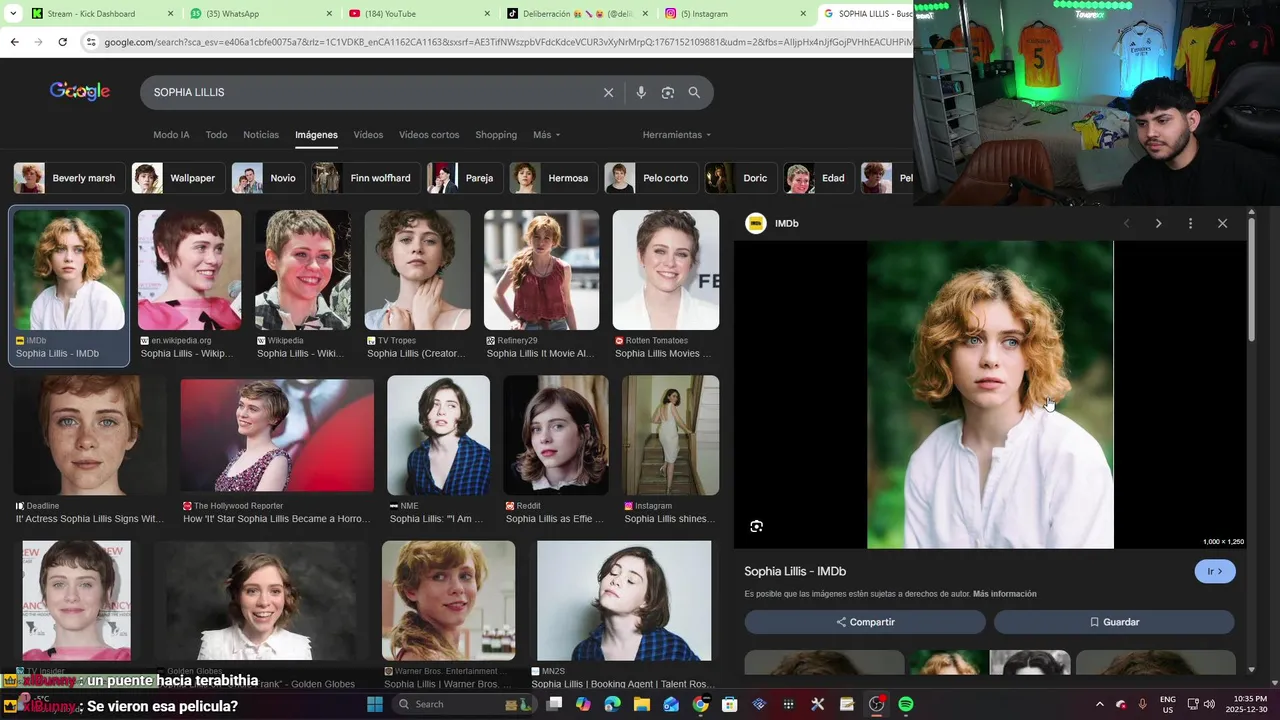Viewport: 1280px width, 720px height.
Task: Open the Windows Start menu
Action: point(375,704)
